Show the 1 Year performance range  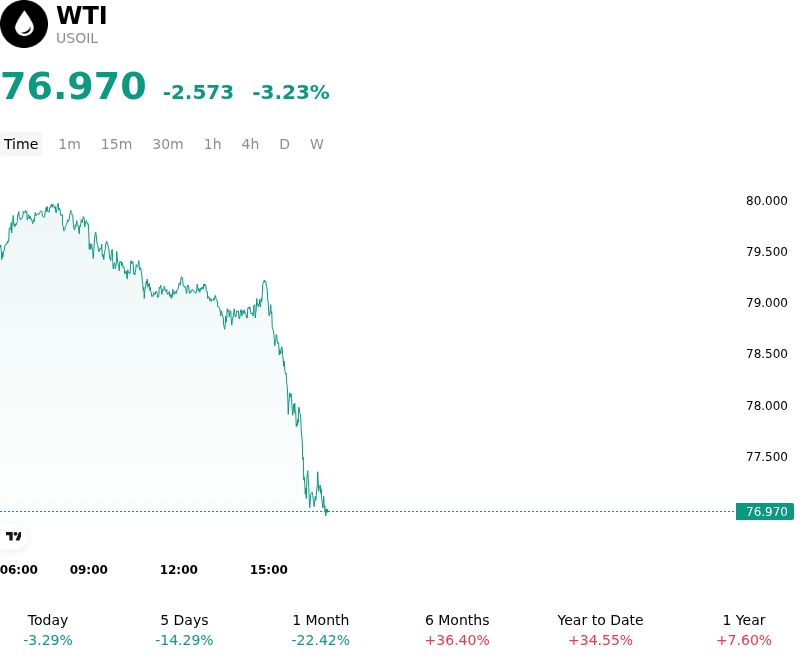[744, 630]
